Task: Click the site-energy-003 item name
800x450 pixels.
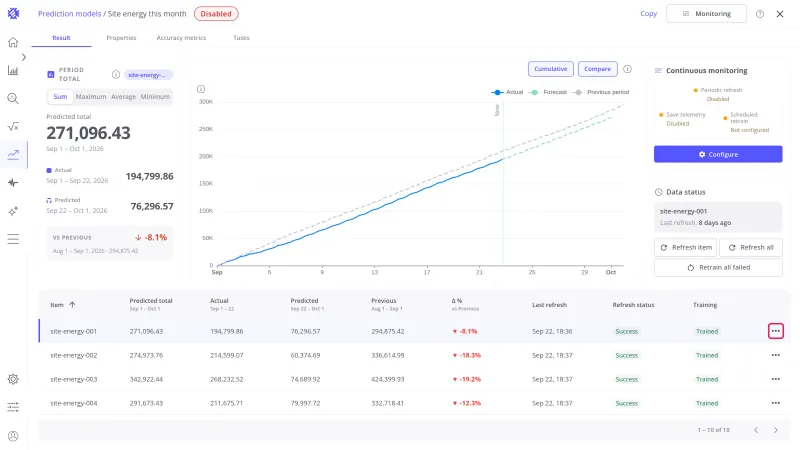Action: (73, 379)
